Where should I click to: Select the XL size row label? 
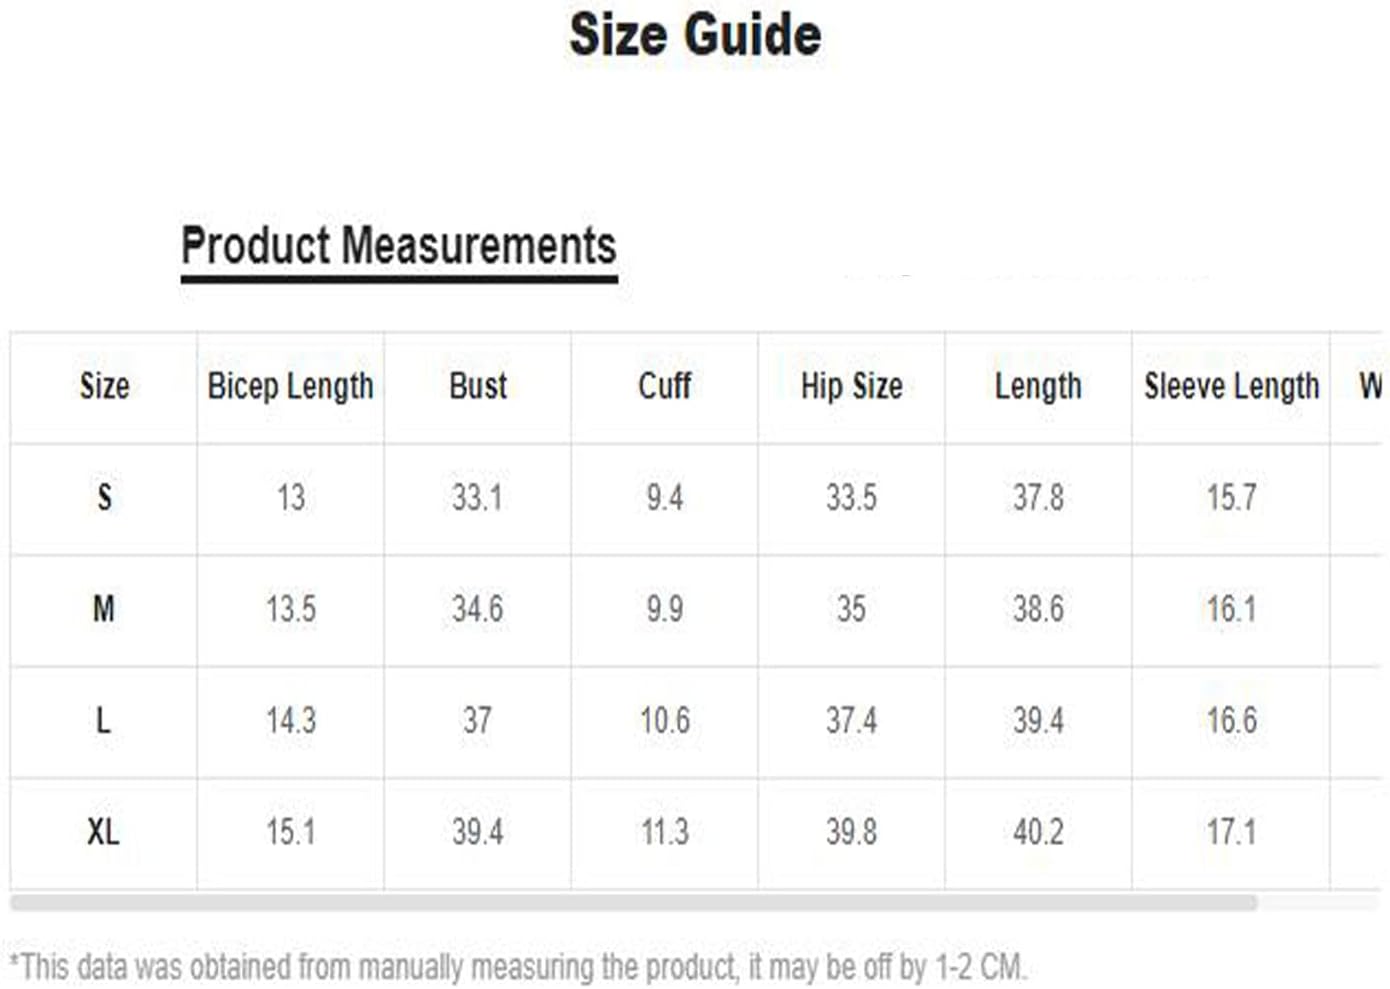(104, 831)
